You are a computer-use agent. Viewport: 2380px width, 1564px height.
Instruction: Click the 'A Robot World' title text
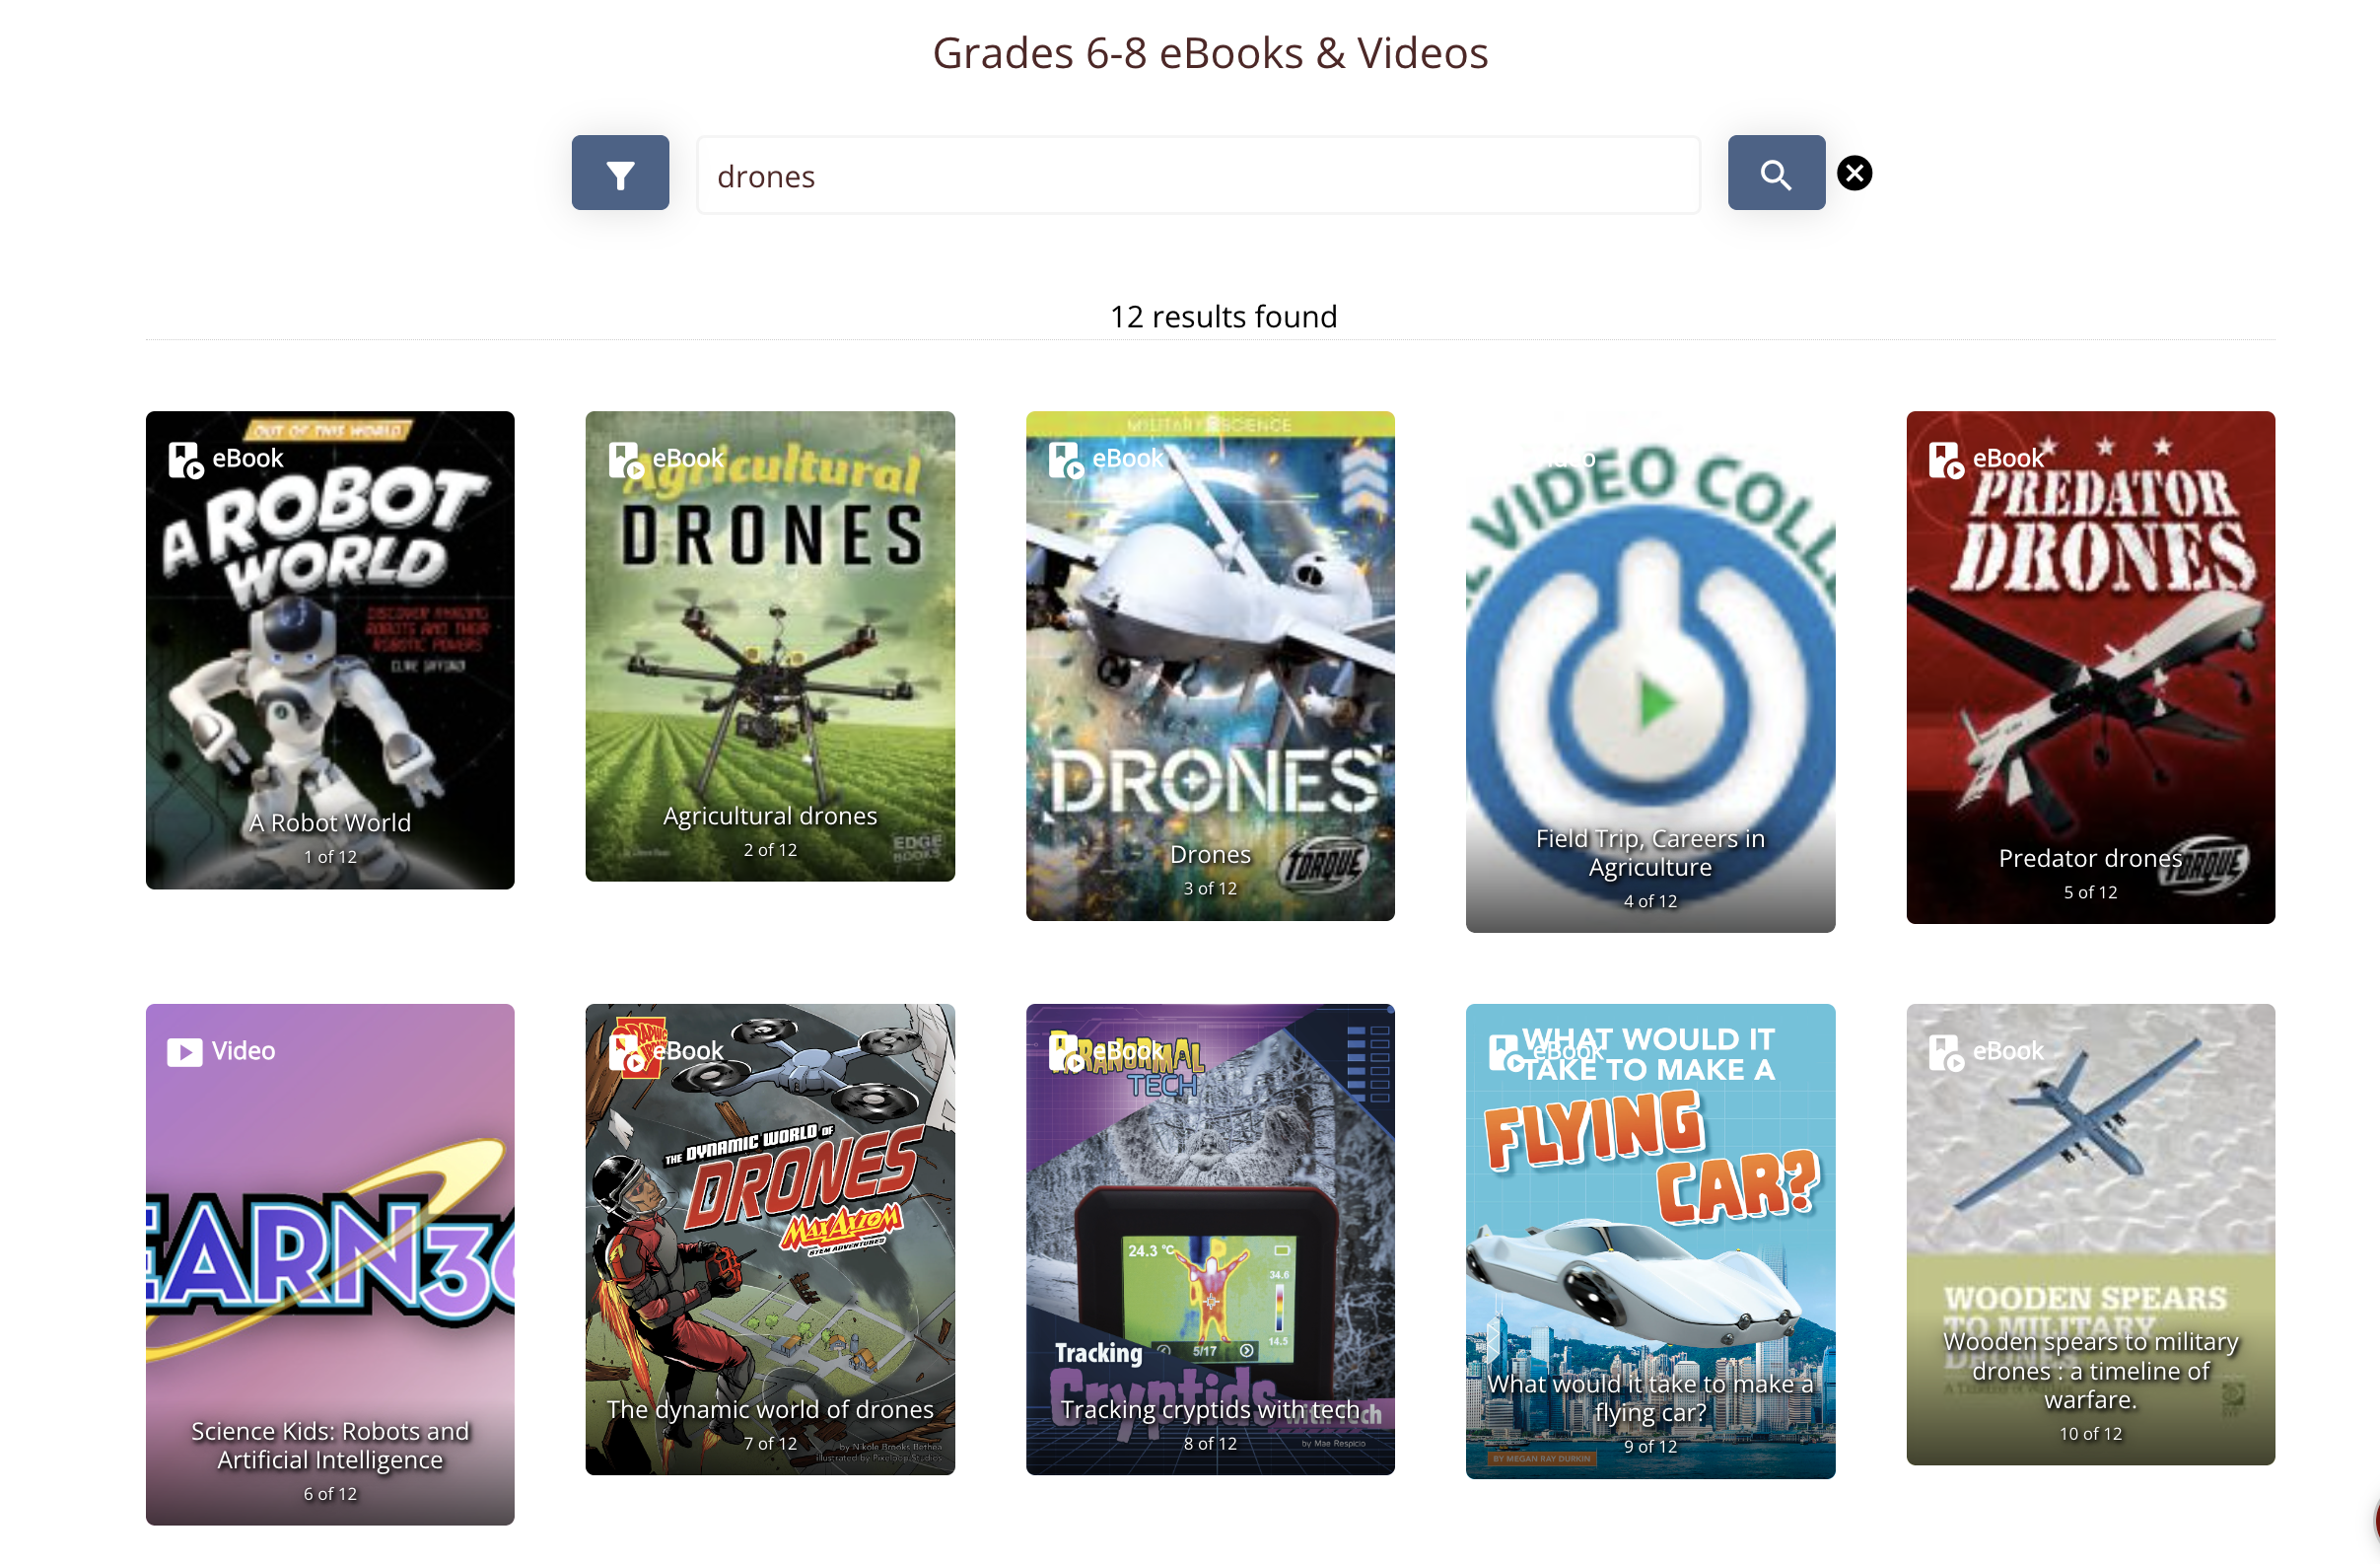point(330,822)
